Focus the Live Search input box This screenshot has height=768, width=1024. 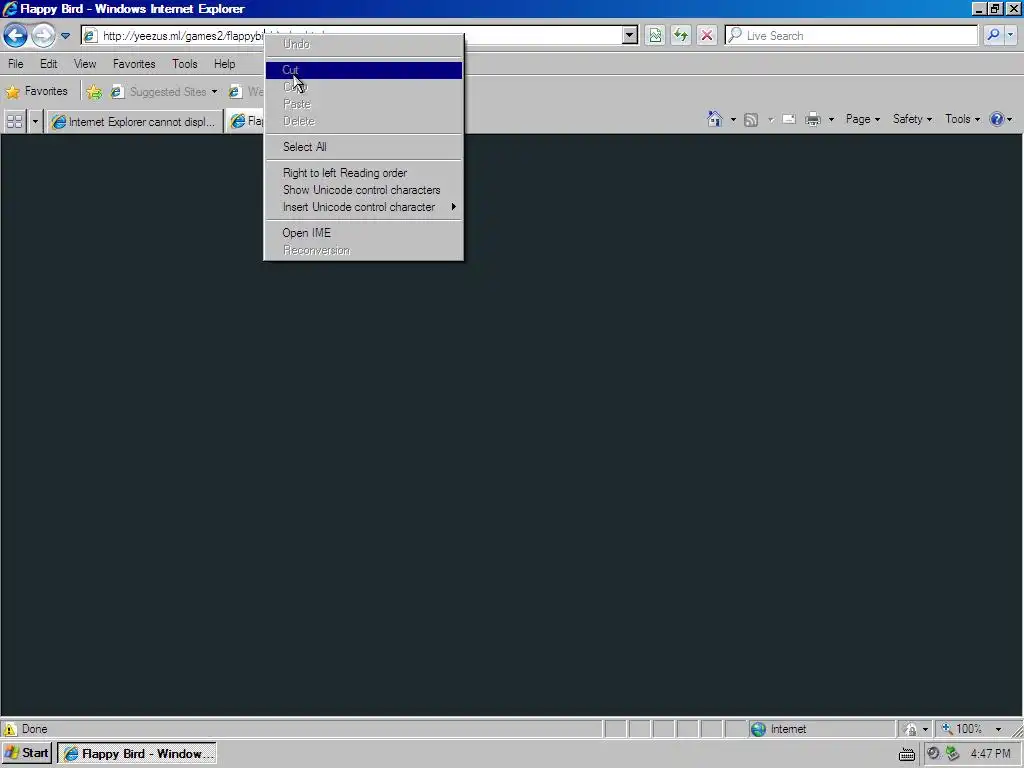tap(851, 35)
